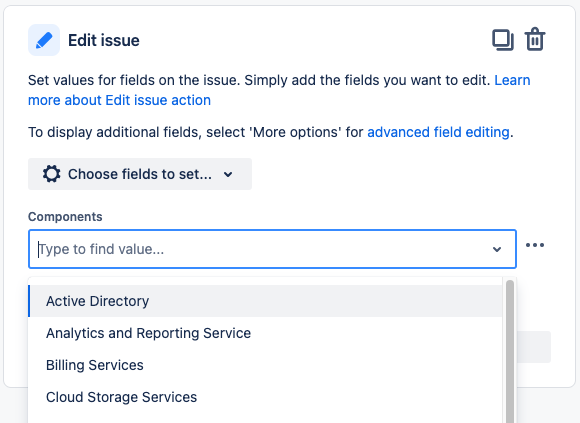
Task: Delete the Edit issue action via trash icon
Action: click(535, 39)
